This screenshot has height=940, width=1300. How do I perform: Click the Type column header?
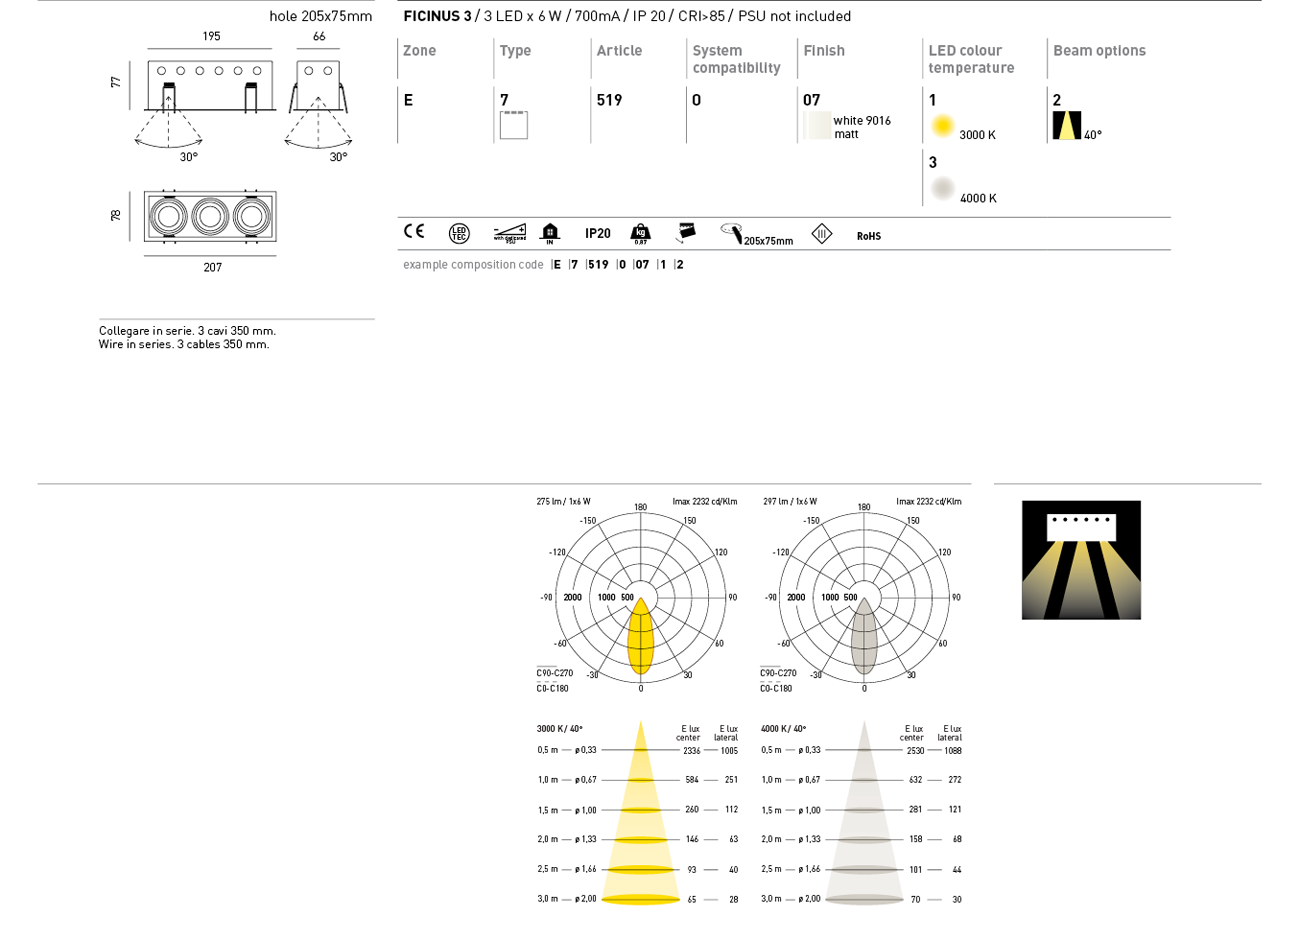(x=515, y=51)
